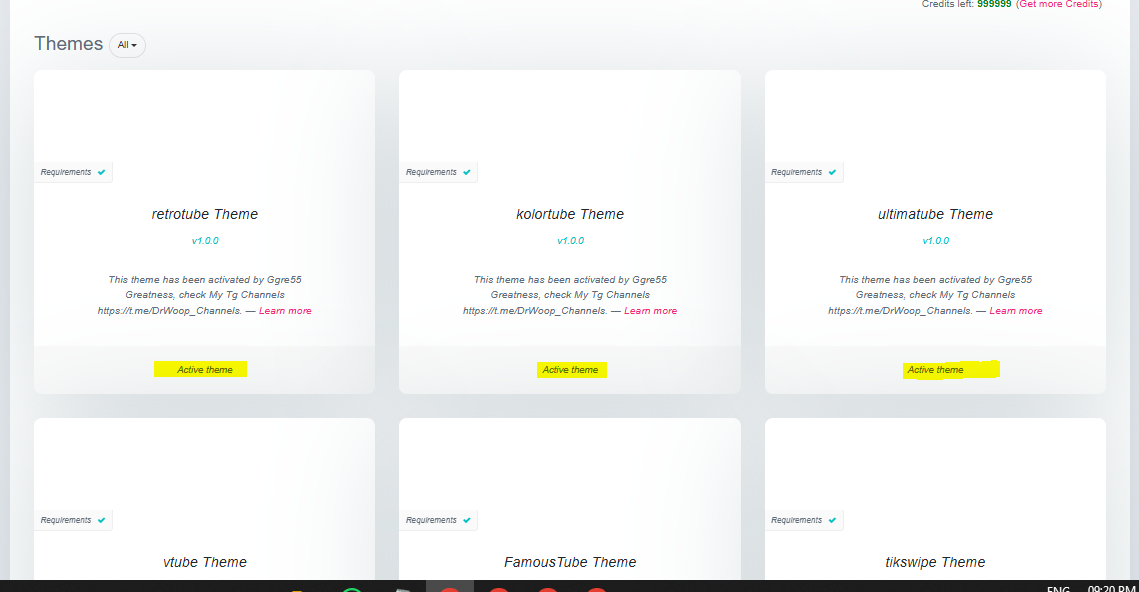Click Active theme button on kolortube card

pos(572,370)
